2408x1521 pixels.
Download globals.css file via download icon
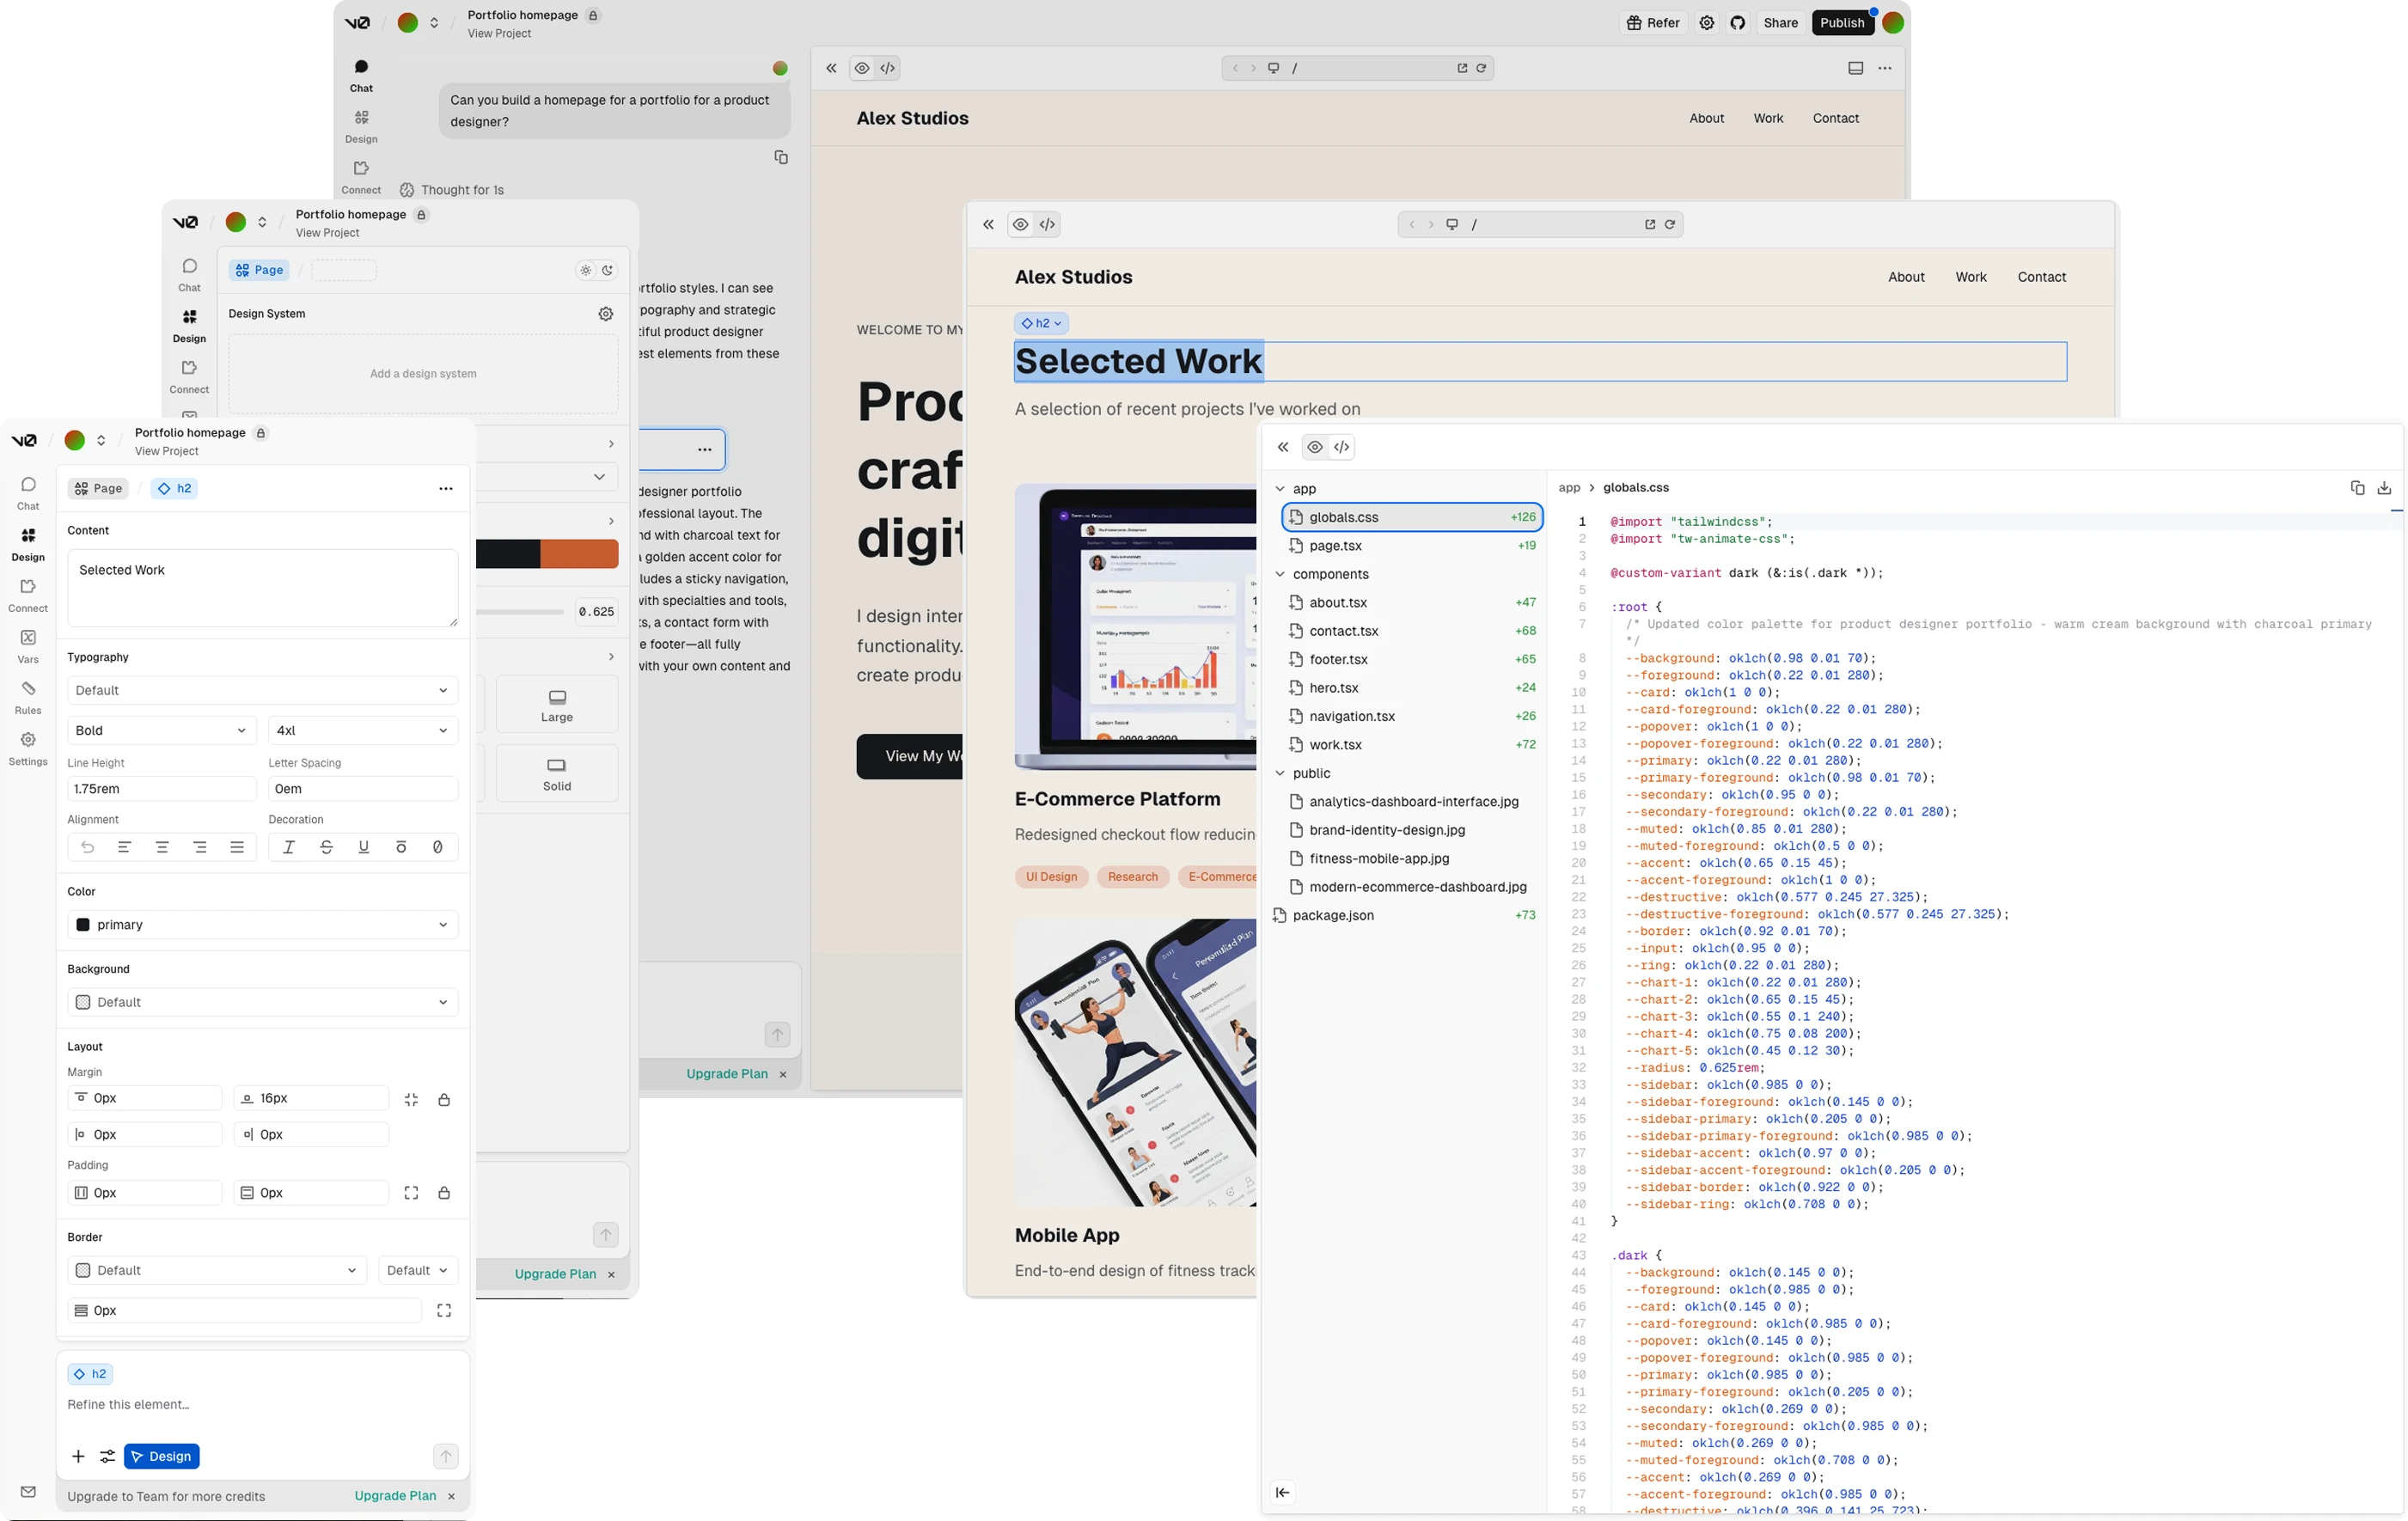pos(2384,488)
